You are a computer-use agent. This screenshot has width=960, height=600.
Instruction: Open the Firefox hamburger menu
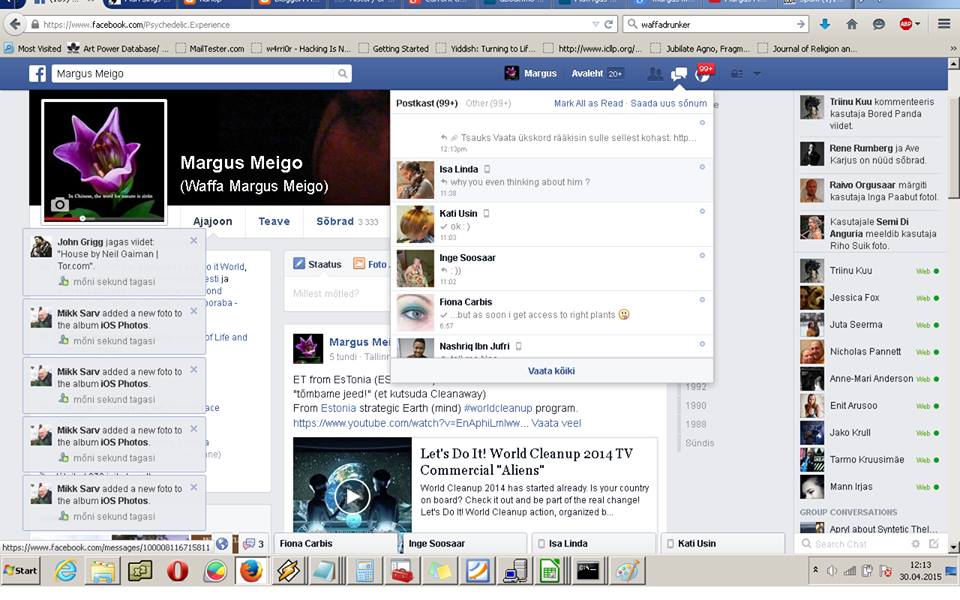click(944, 24)
